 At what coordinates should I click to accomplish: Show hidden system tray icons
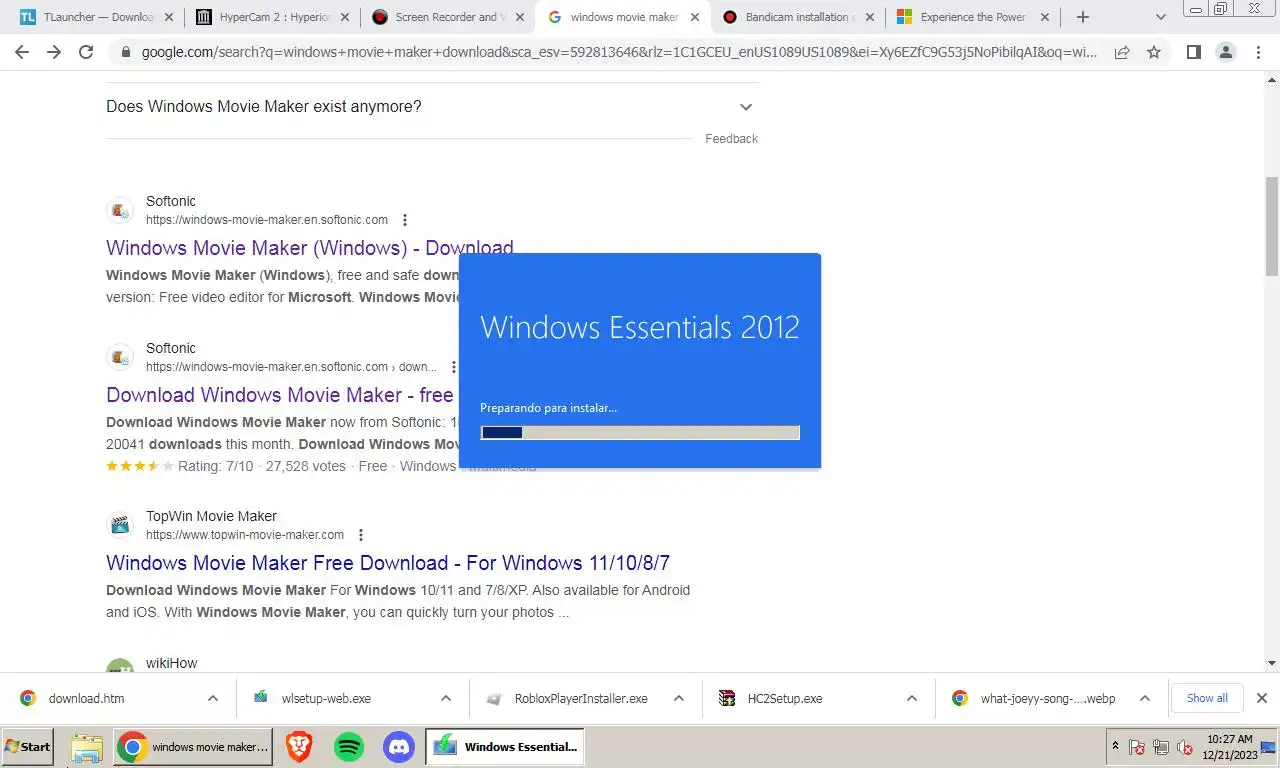pos(1115,747)
